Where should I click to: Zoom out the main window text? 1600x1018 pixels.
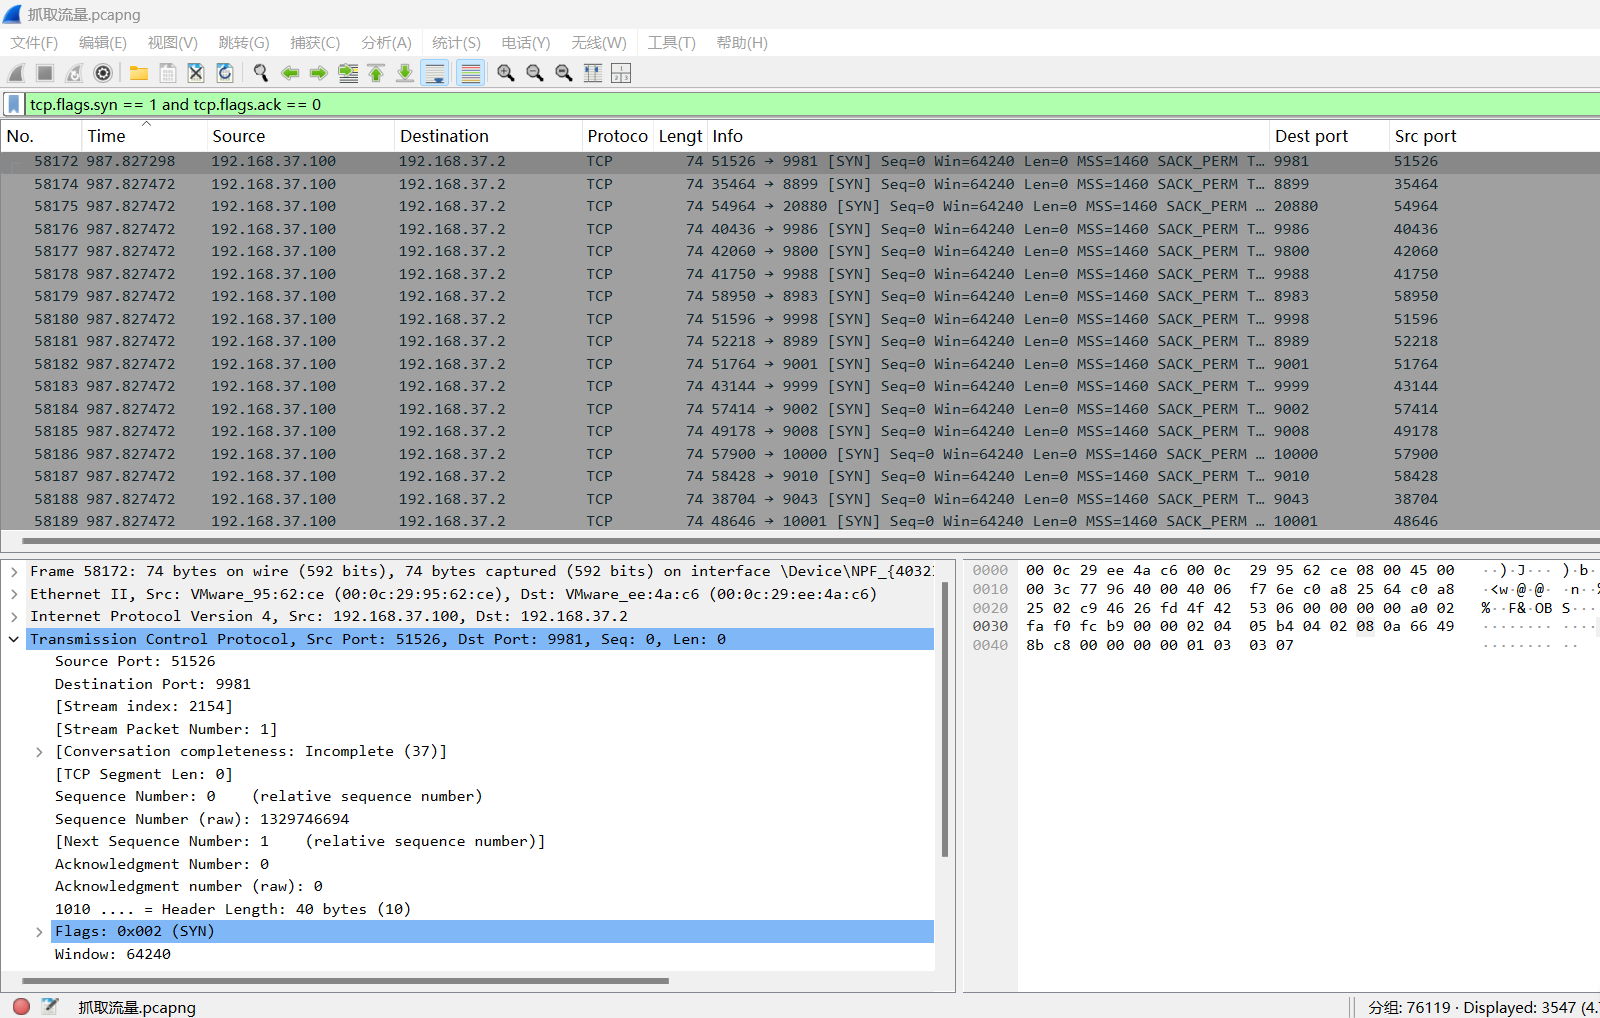coord(535,73)
